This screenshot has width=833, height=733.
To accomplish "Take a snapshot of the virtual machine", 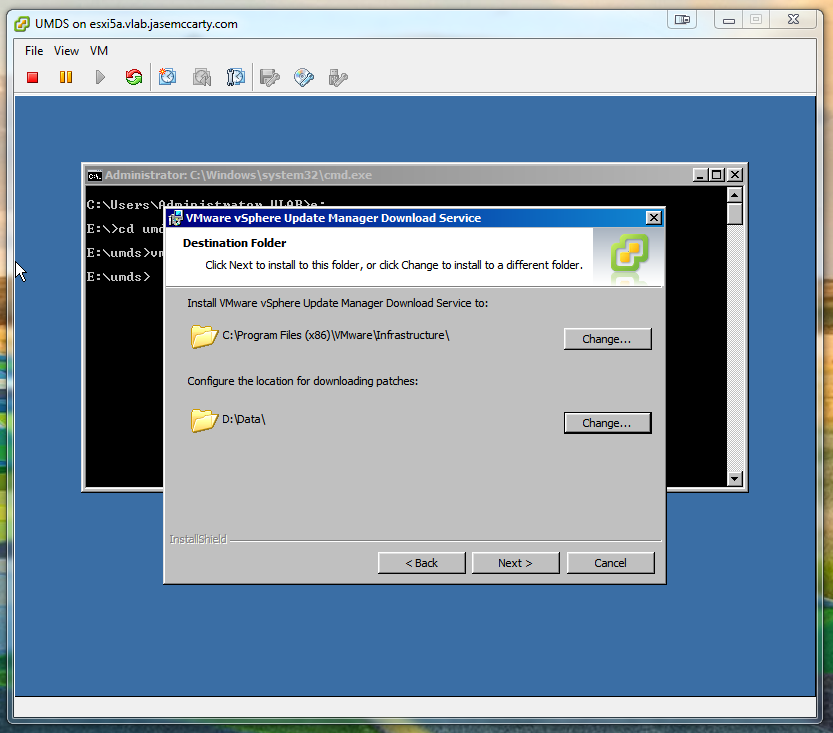I will [167, 78].
